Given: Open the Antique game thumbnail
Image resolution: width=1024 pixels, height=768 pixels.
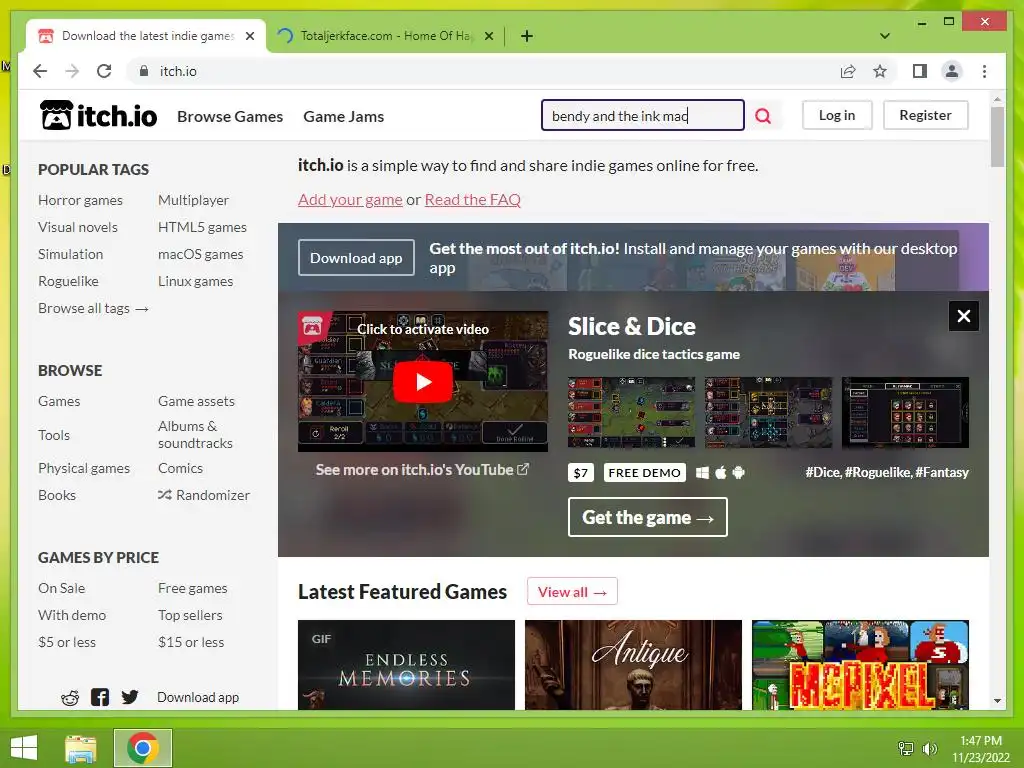Looking at the screenshot, I should tap(633, 665).
